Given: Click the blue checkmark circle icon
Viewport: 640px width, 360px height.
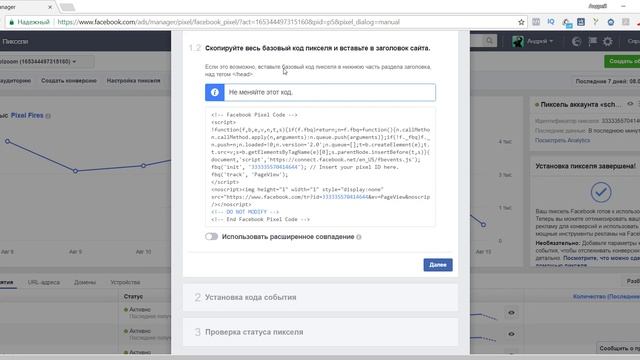Looking at the screenshot, I should [601, 192].
